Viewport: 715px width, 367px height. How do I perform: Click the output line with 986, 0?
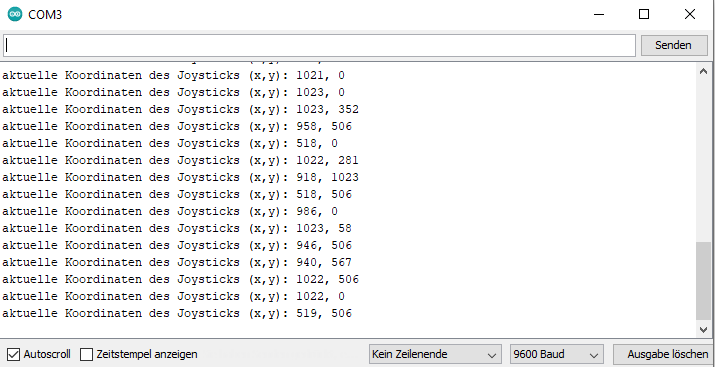[x=170, y=212]
